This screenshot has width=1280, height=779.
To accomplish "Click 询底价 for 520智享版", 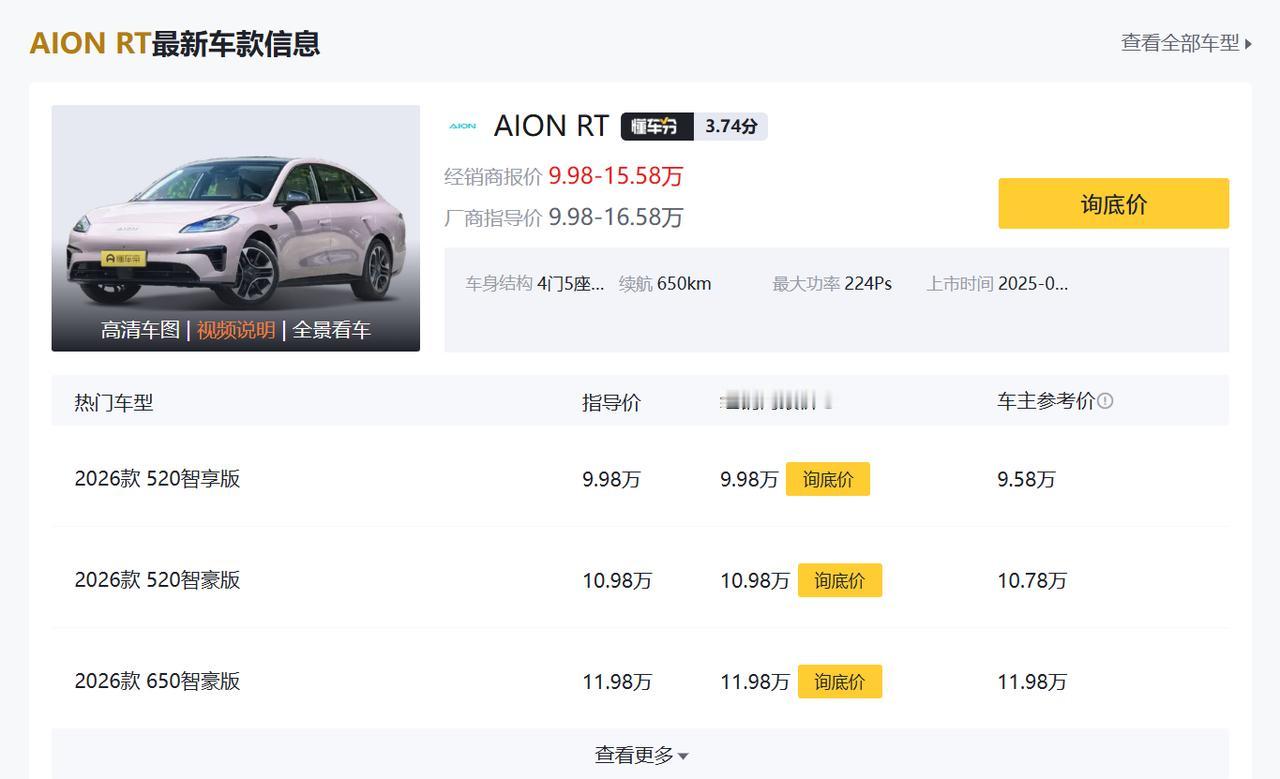I will 827,479.
